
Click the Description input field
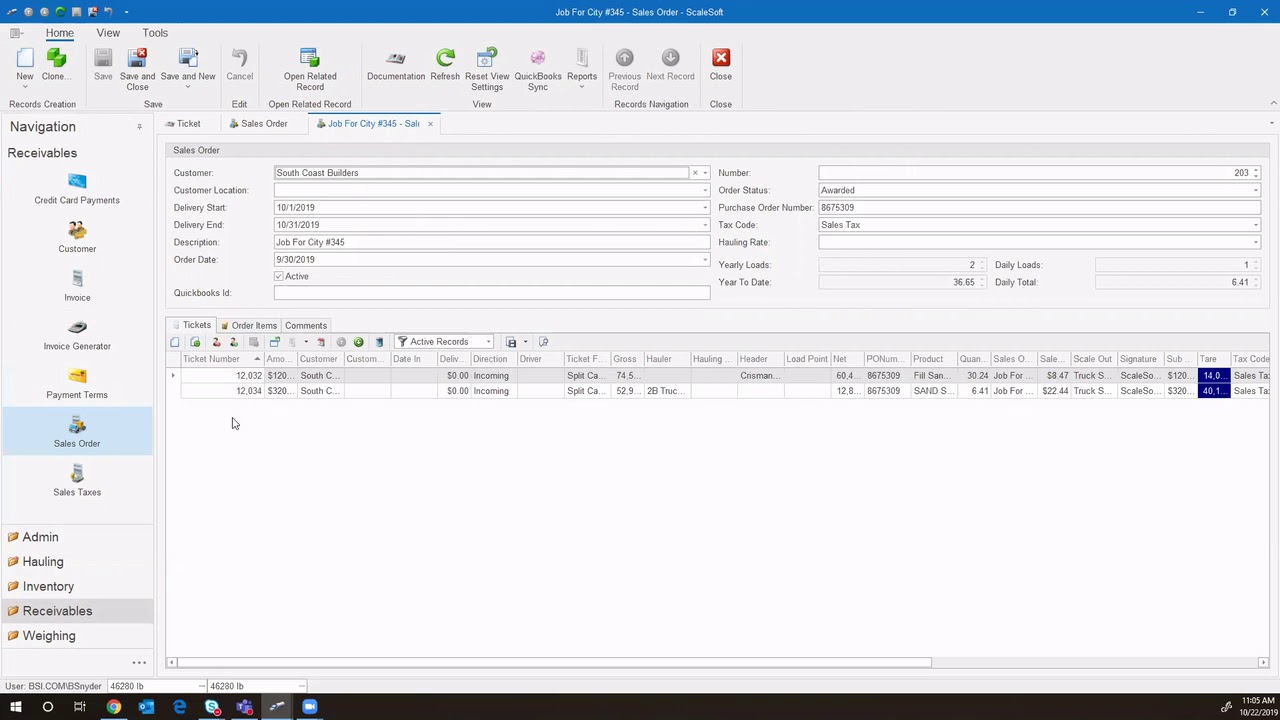[x=492, y=242]
